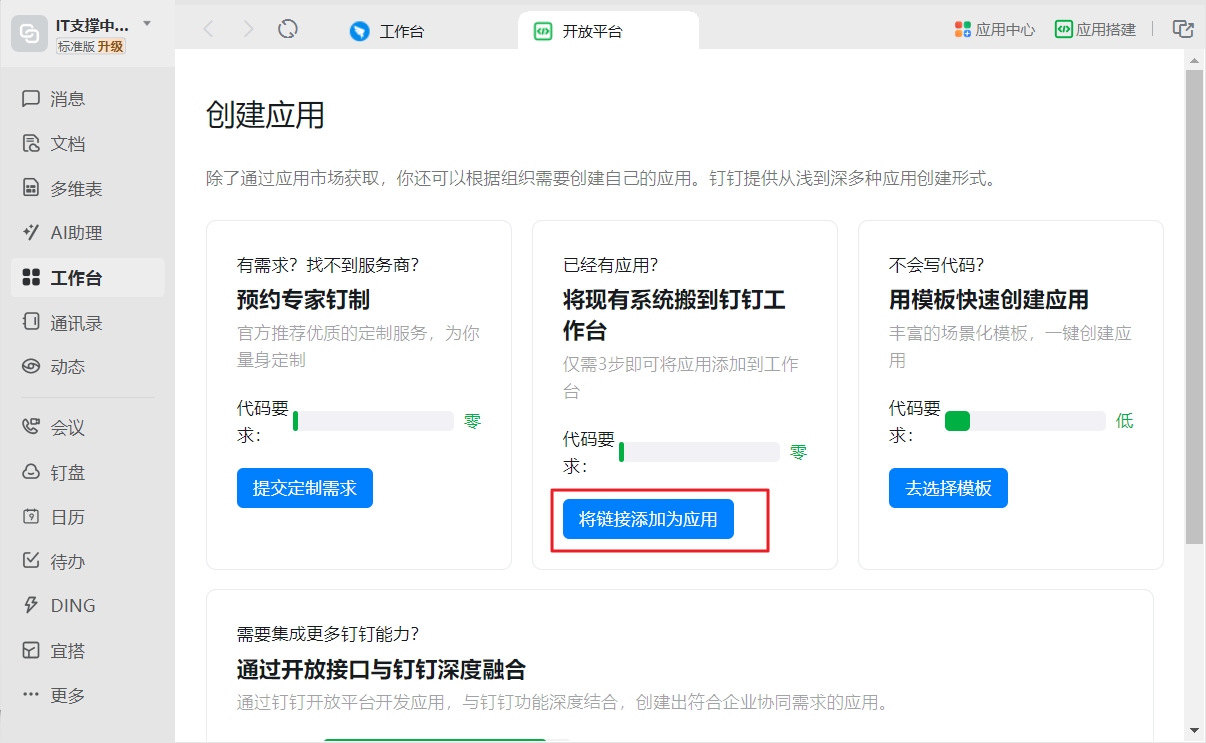Click code requirement bar under 将现有系统搬到钉钉工作台
The height and width of the screenshot is (743, 1206).
click(699, 452)
